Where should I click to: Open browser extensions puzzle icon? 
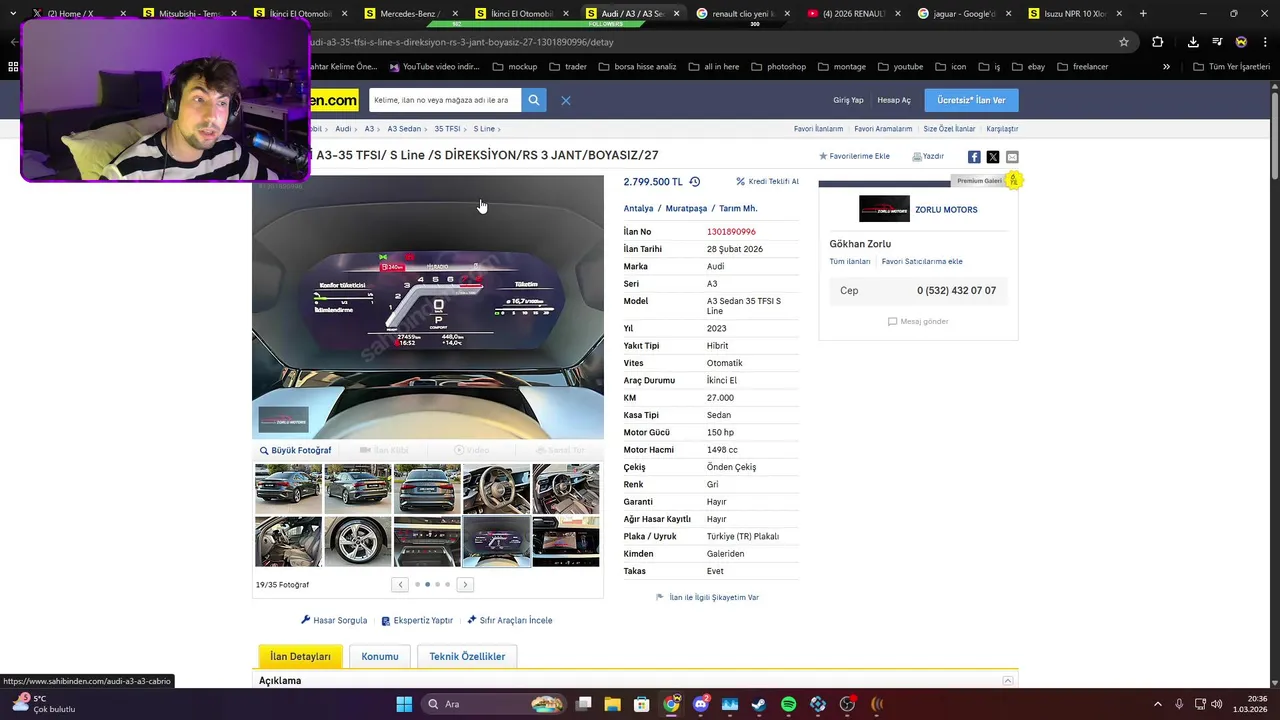1158,42
